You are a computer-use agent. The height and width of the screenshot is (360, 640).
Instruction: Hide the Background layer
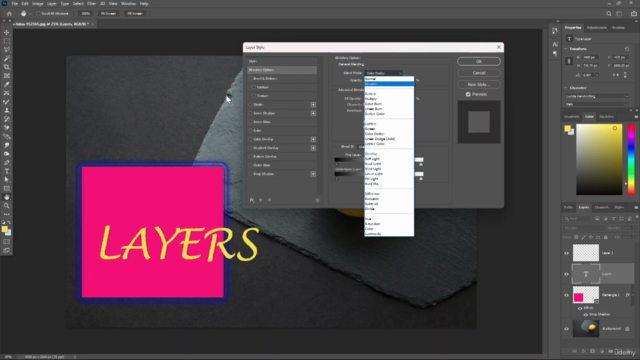pos(567,329)
